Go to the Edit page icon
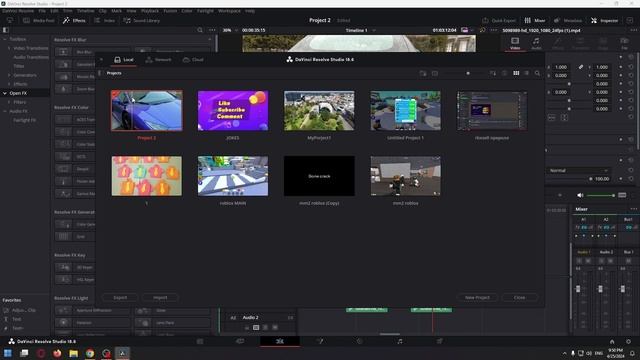This screenshot has width=640, height=360. pos(280,341)
